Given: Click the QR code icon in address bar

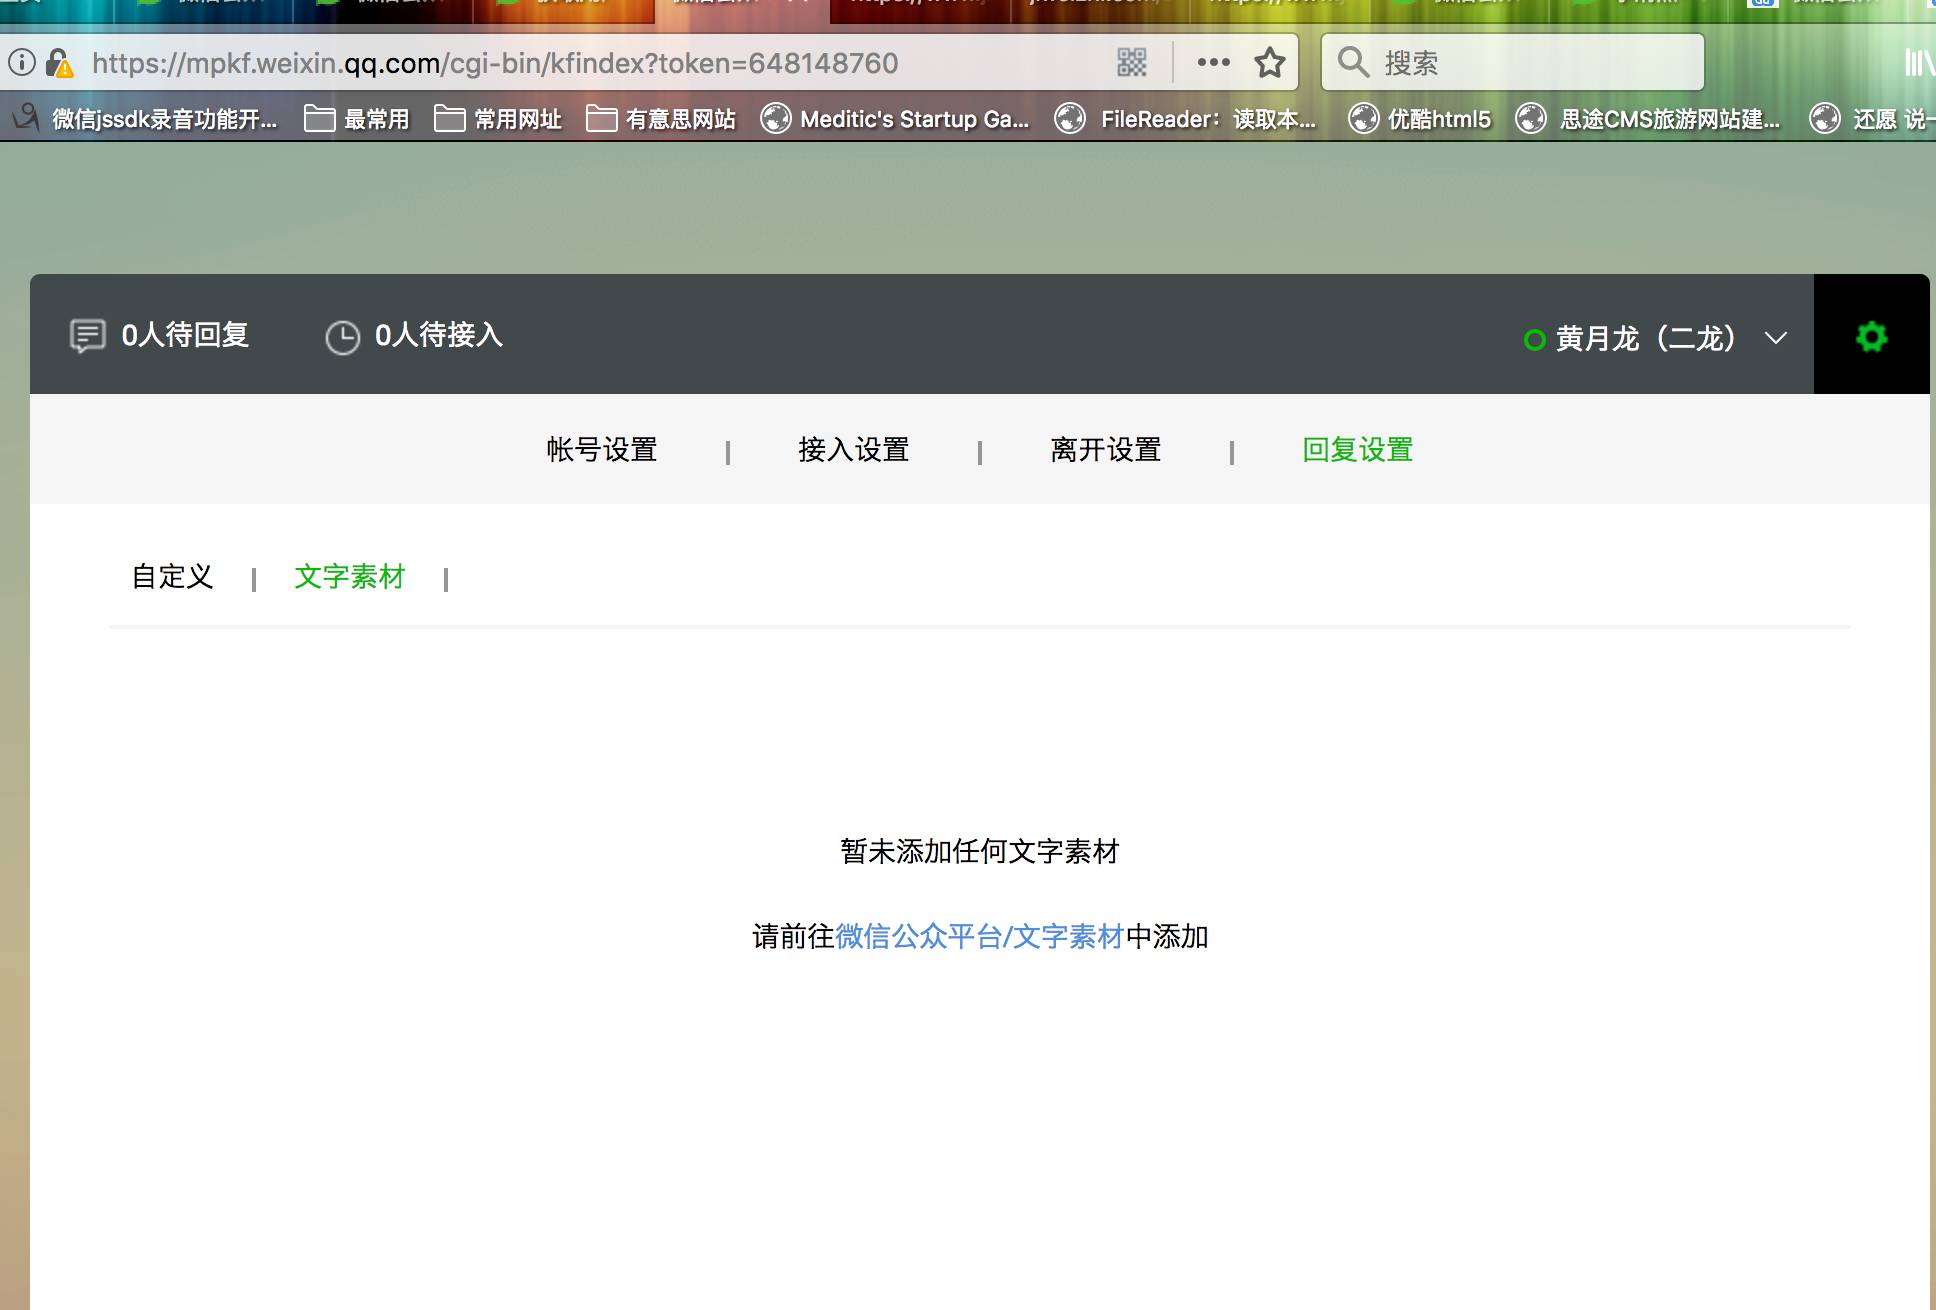Looking at the screenshot, I should [1131, 63].
